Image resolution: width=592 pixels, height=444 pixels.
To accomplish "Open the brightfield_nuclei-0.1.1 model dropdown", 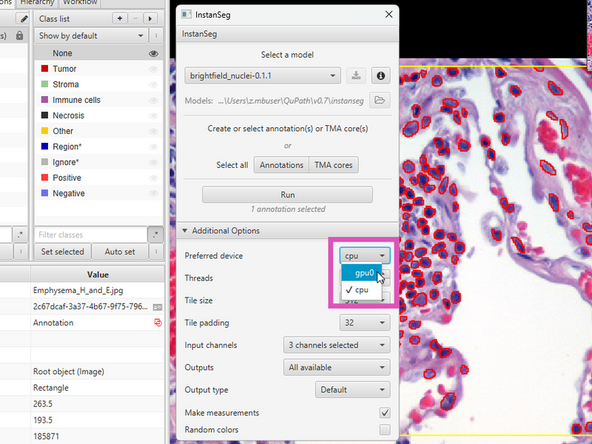I will [x=262, y=76].
